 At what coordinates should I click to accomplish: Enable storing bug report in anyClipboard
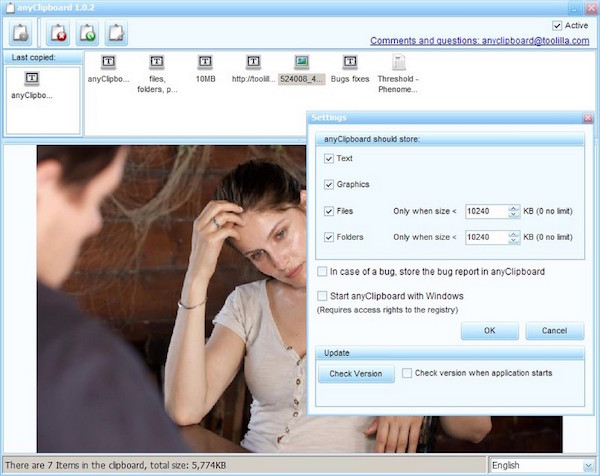click(x=322, y=272)
